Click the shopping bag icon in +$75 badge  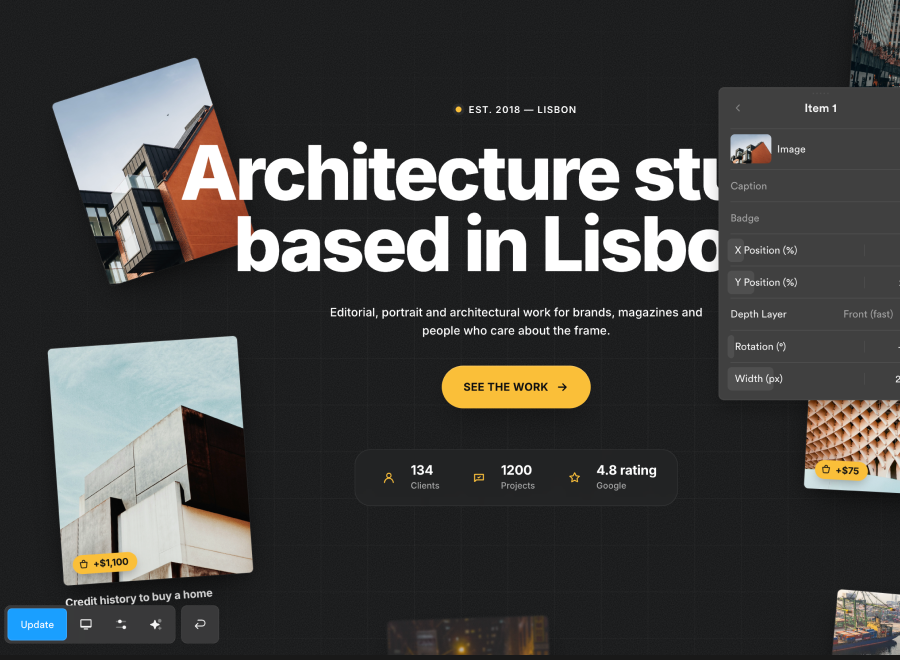tap(826, 469)
